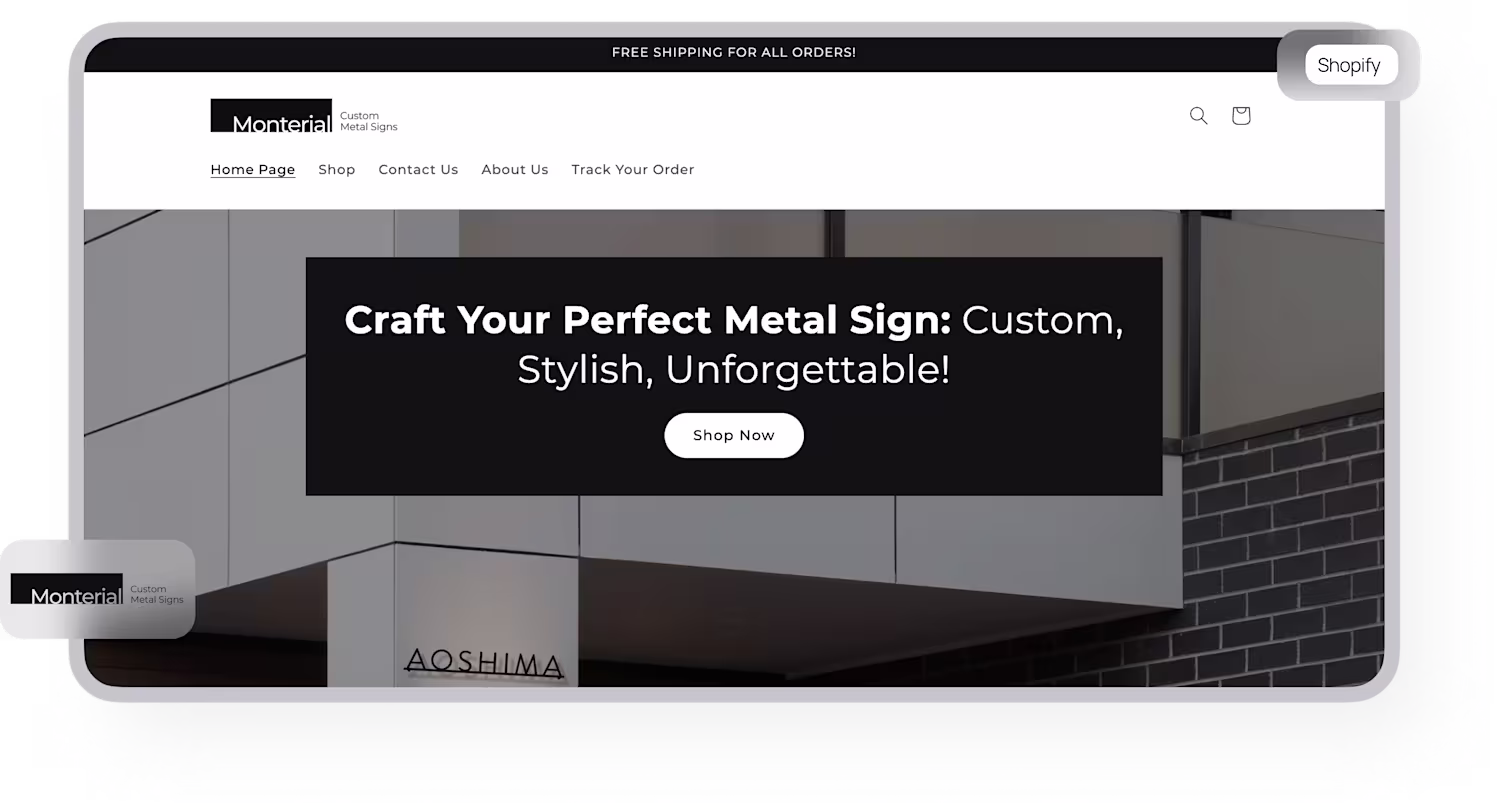Click the brick wall in the hero image
Image resolution: width=1500 pixels, height=812 pixels.
click(x=1280, y=550)
